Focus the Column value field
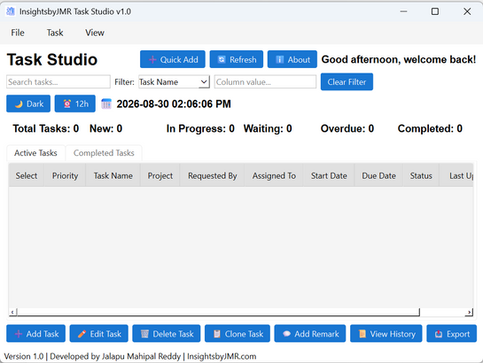 (265, 82)
